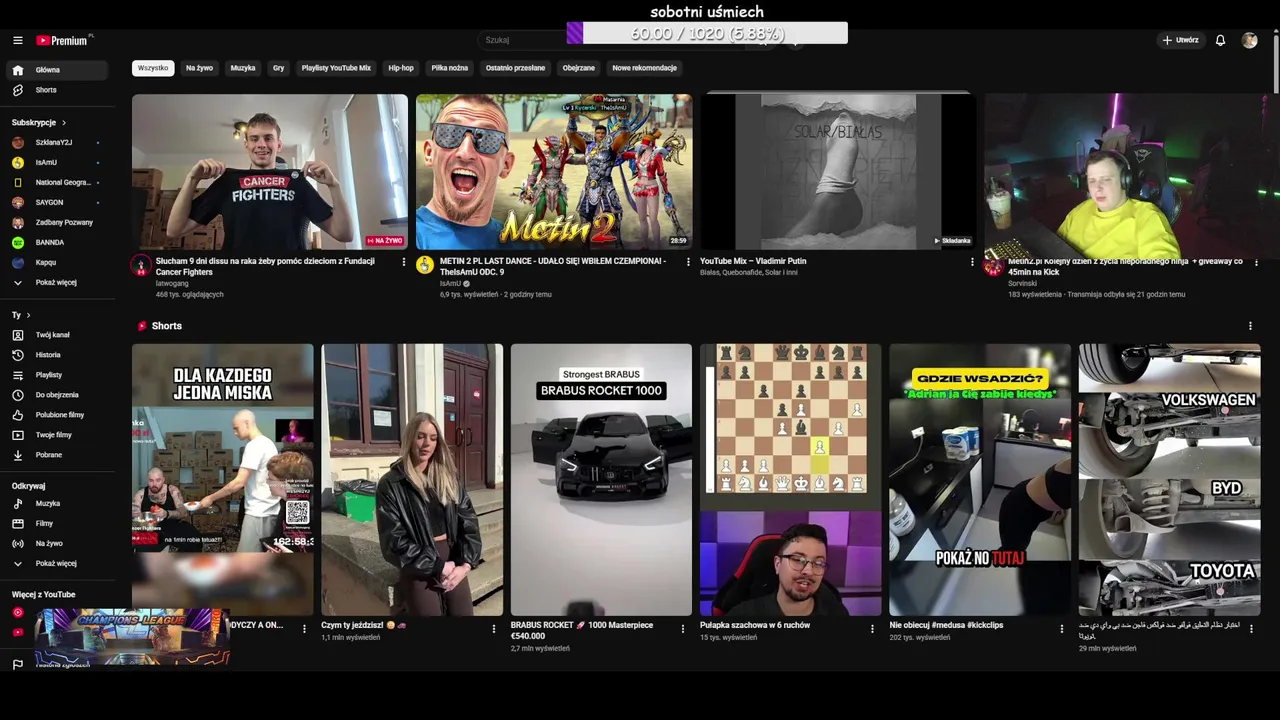Open the Ty section header
1280x720 pixels.
(21, 315)
